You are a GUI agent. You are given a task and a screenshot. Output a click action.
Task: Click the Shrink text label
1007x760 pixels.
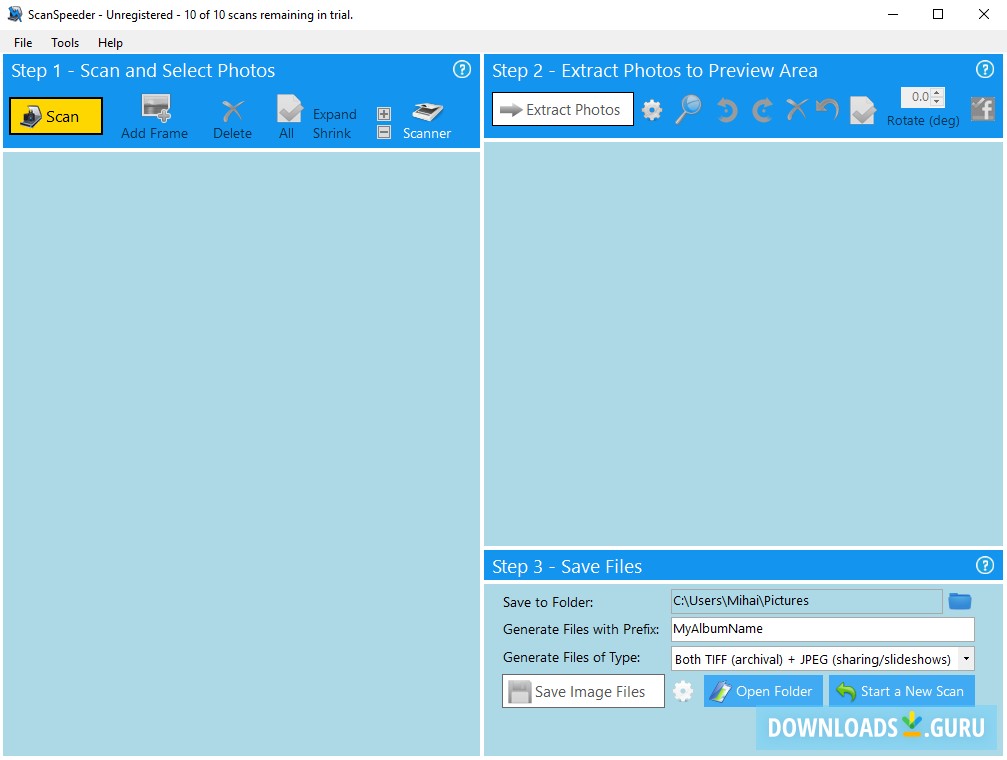pyautogui.click(x=332, y=133)
